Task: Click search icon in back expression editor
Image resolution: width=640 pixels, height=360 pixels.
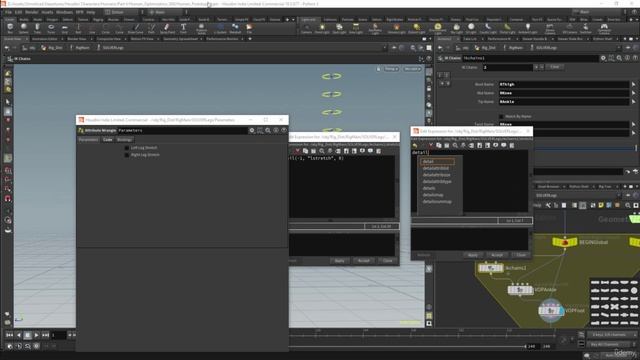Action: click(x=322, y=151)
